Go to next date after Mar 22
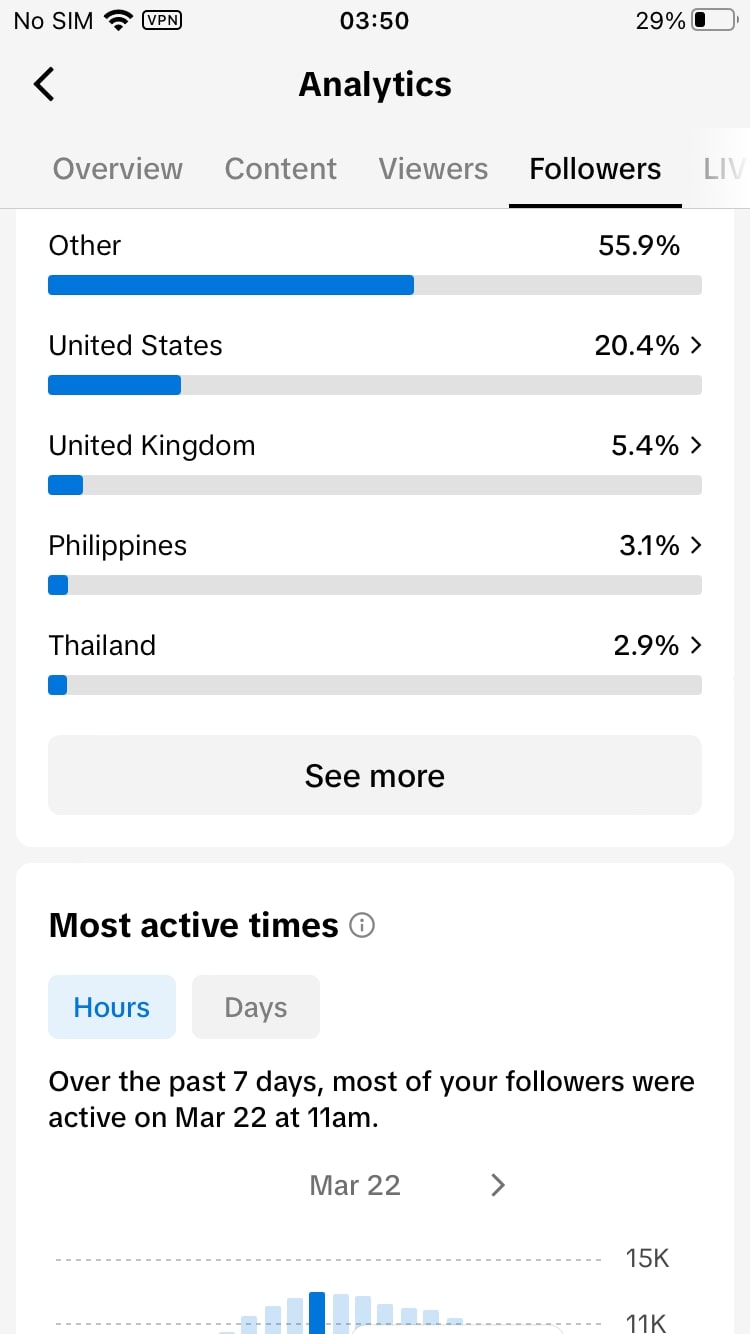 pos(498,1185)
